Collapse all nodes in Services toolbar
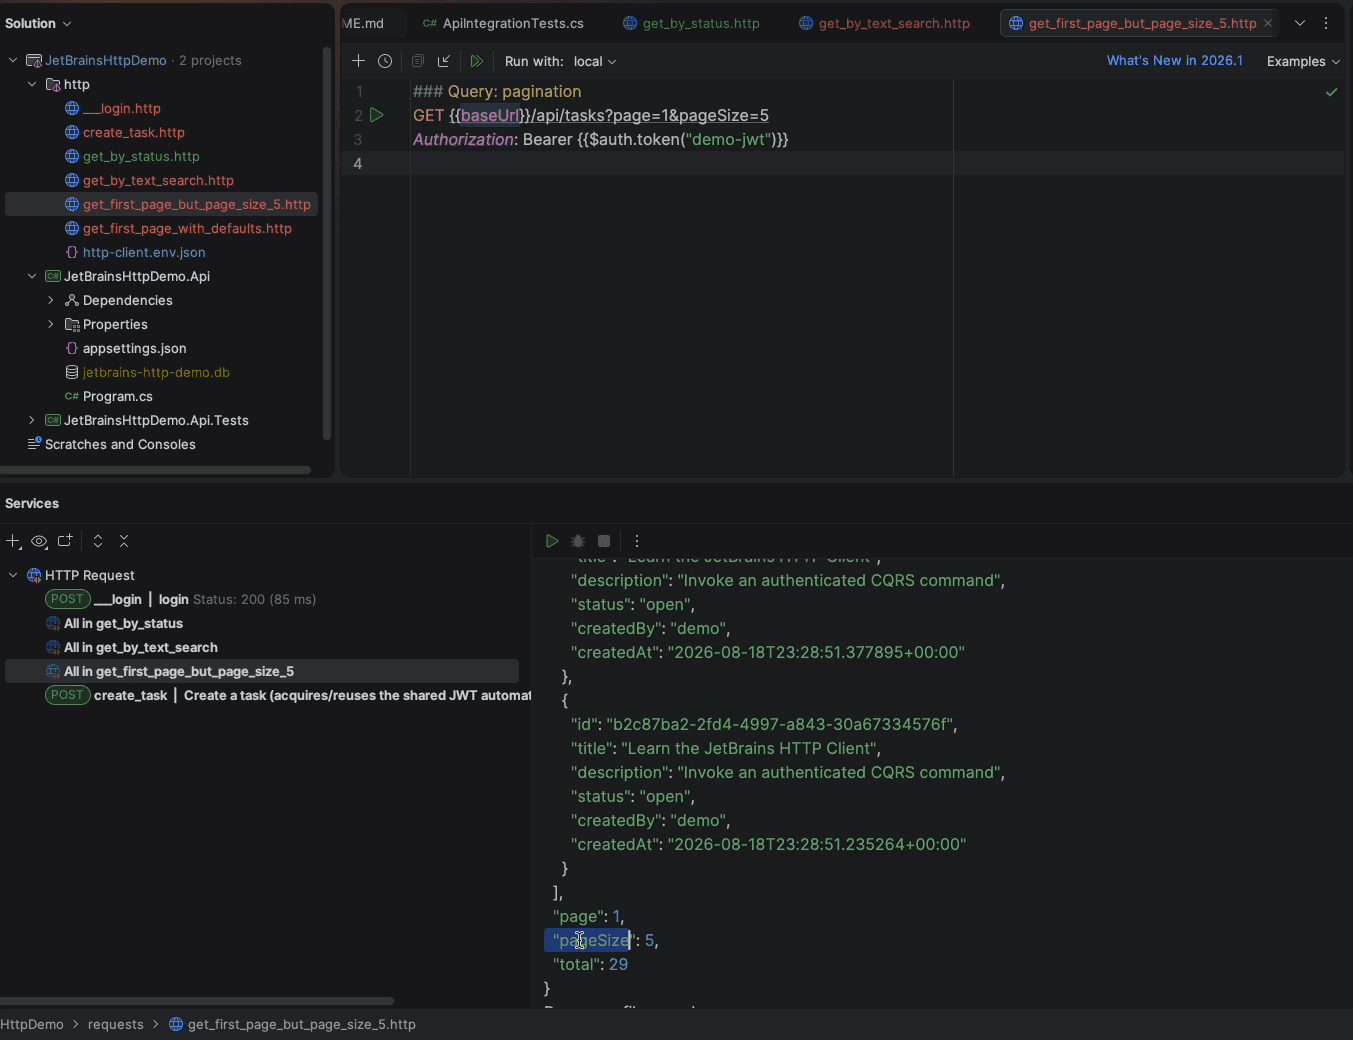The width and height of the screenshot is (1353, 1040). 124,541
